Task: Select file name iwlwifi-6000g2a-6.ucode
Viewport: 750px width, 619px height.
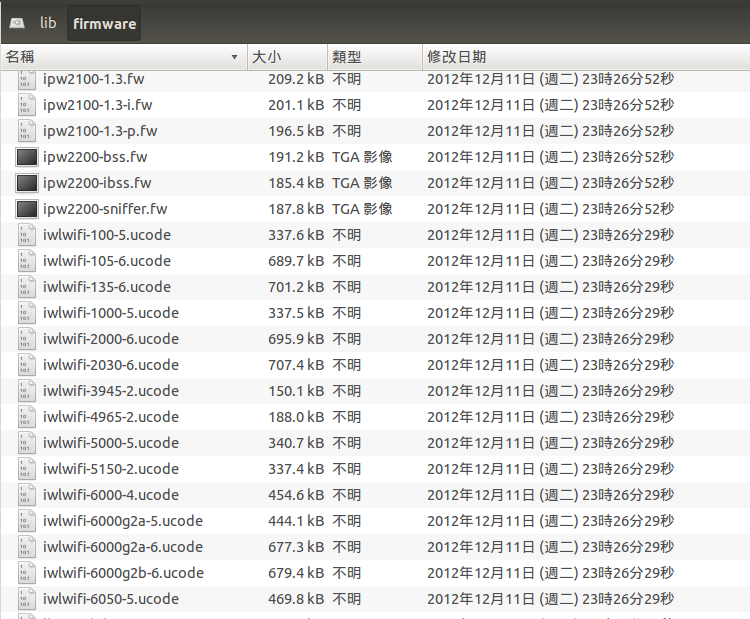Action: [x=123, y=547]
